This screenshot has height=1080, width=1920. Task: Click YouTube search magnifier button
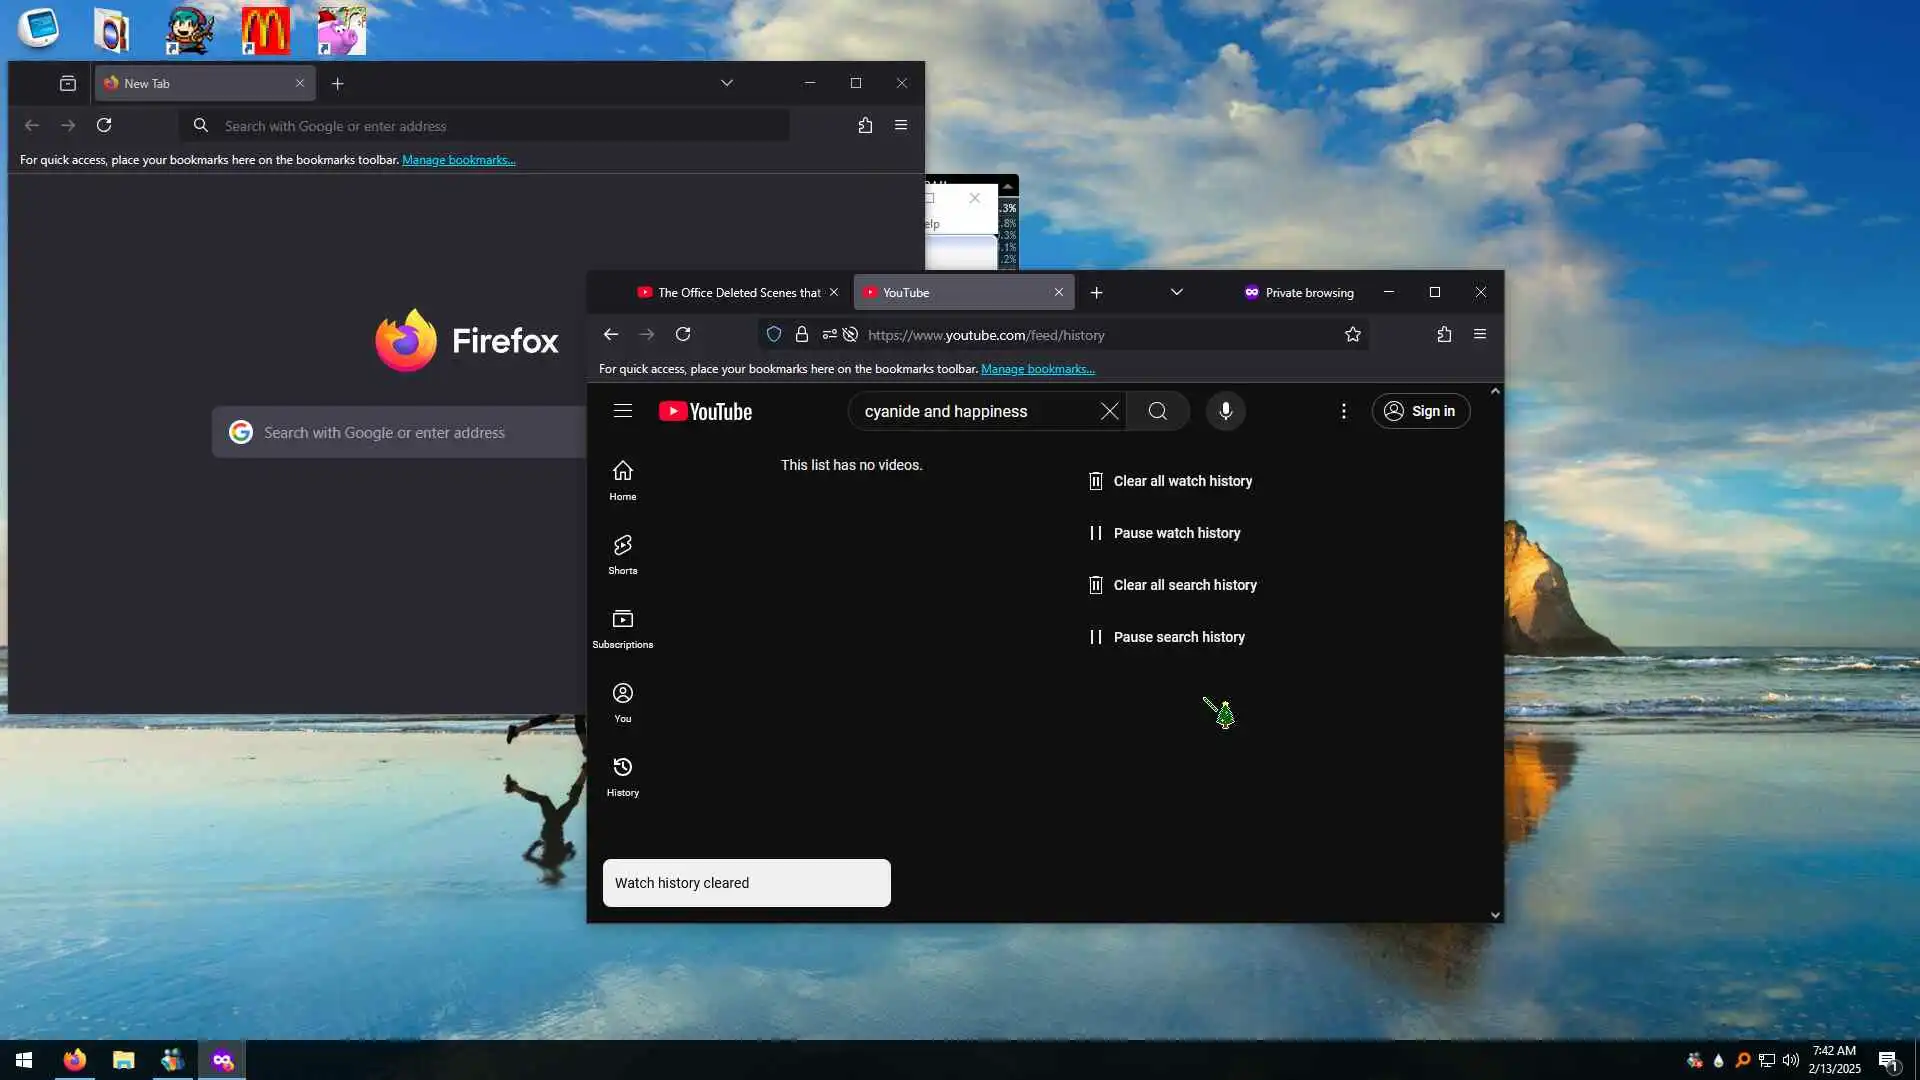1157,411
